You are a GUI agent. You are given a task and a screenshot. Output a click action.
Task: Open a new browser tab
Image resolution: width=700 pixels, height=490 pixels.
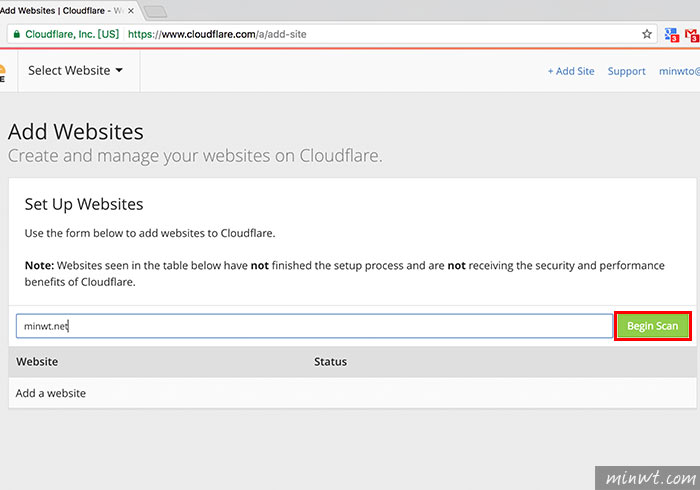pyautogui.click(x=156, y=12)
